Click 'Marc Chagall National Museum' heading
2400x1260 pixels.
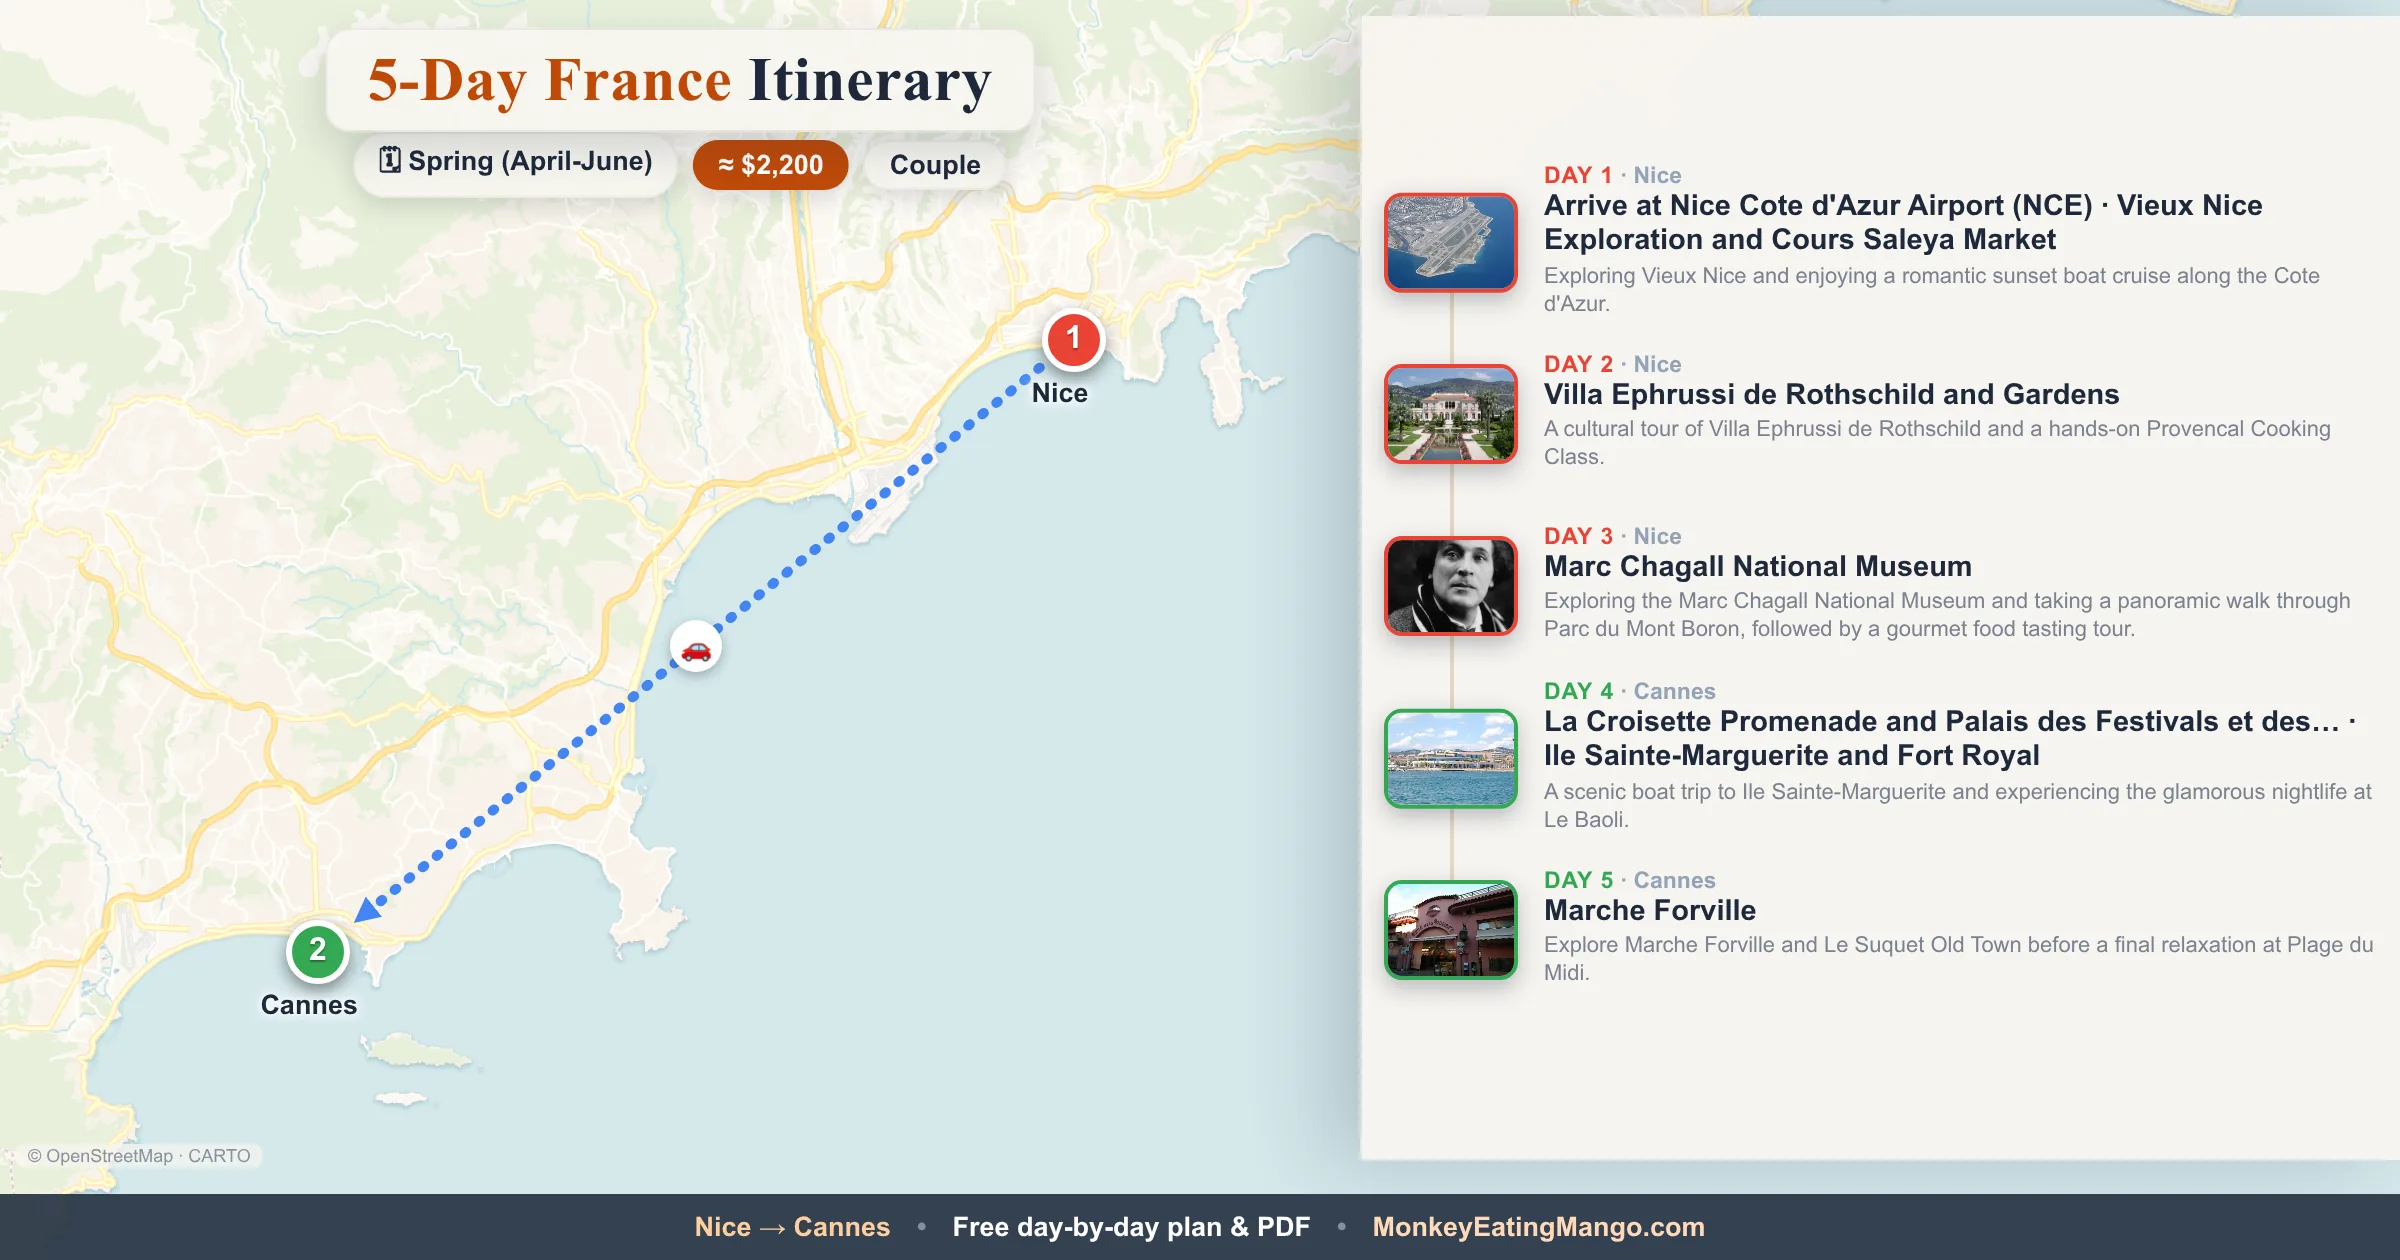pyautogui.click(x=1757, y=566)
